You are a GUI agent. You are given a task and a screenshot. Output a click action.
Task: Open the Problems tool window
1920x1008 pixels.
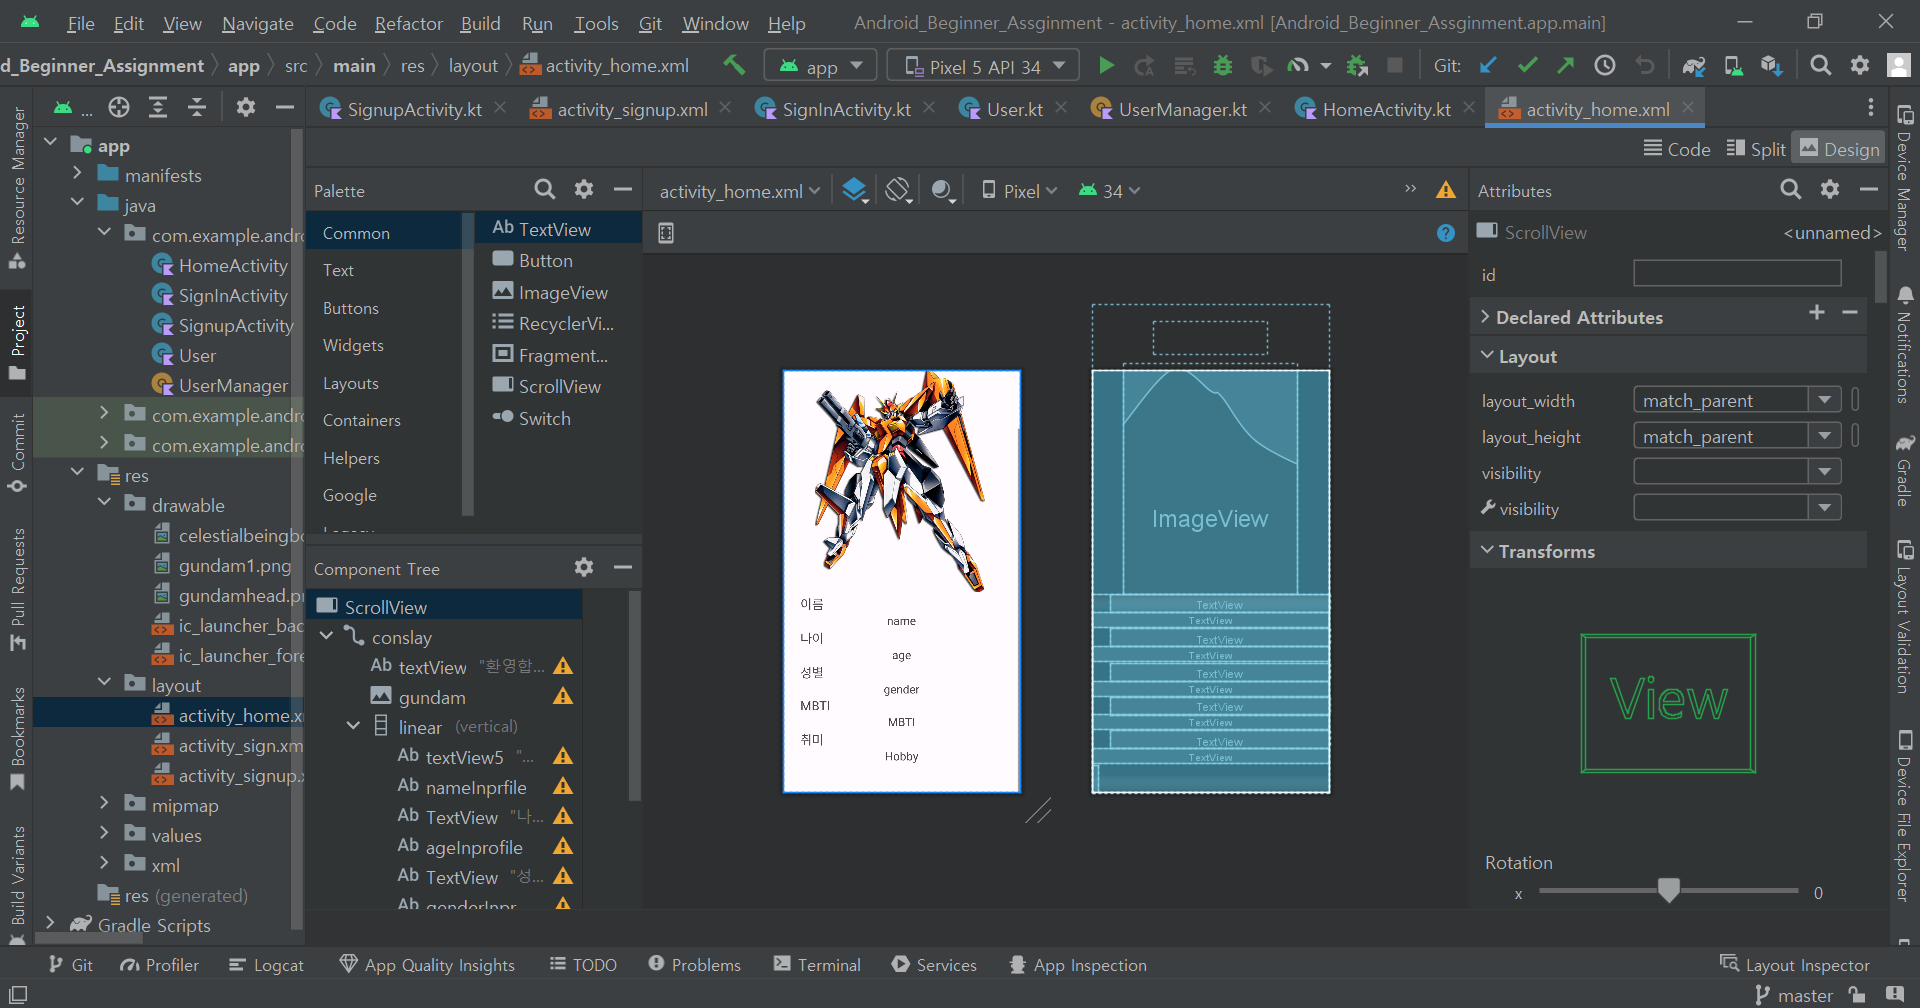click(x=694, y=965)
